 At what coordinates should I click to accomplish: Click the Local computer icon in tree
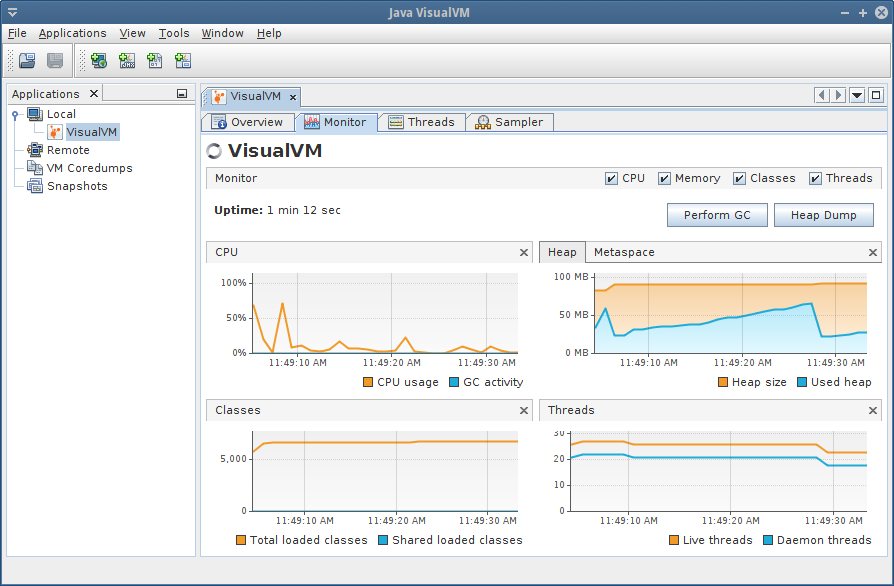click(x=35, y=114)
